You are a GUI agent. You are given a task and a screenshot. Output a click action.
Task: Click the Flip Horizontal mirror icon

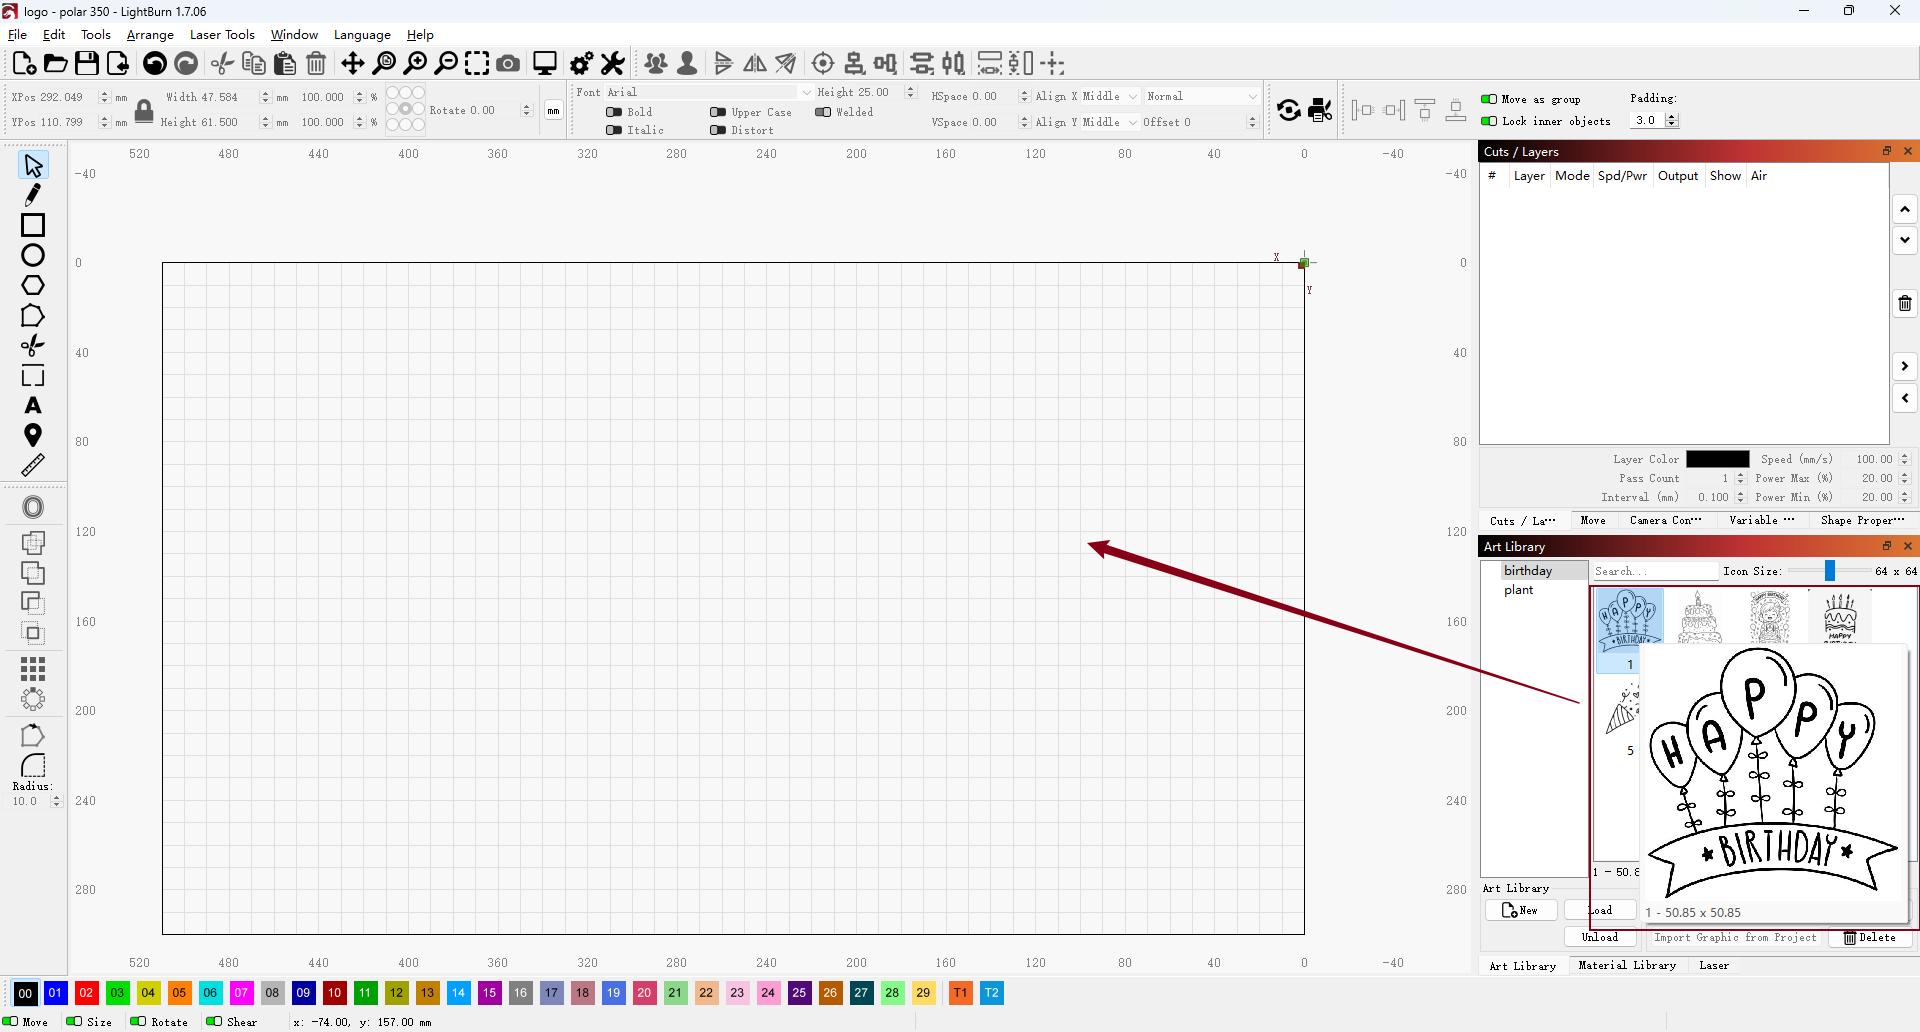755,63
